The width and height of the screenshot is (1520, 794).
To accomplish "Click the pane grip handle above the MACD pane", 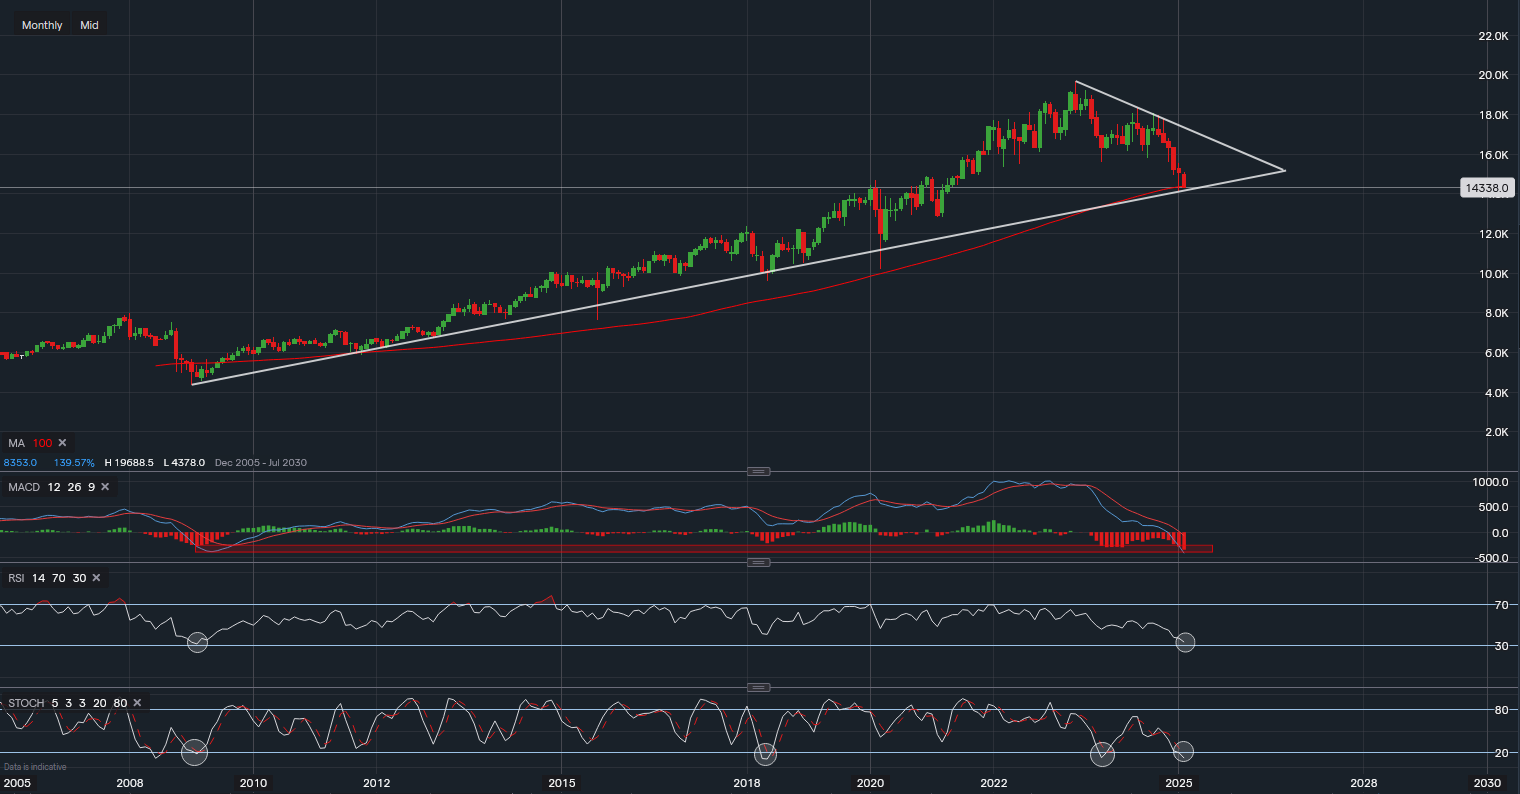I will tap(760, 470).
